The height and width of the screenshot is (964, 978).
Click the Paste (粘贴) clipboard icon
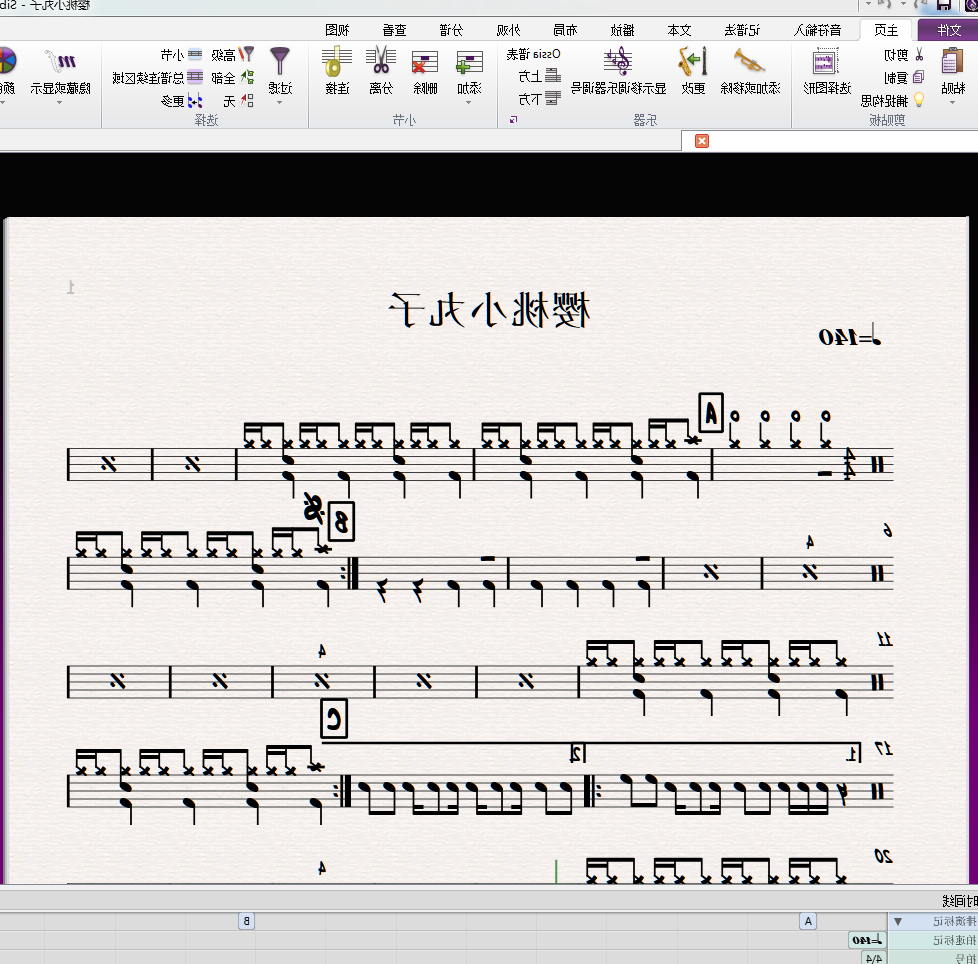pyautogui.click(x=952, y=62)
